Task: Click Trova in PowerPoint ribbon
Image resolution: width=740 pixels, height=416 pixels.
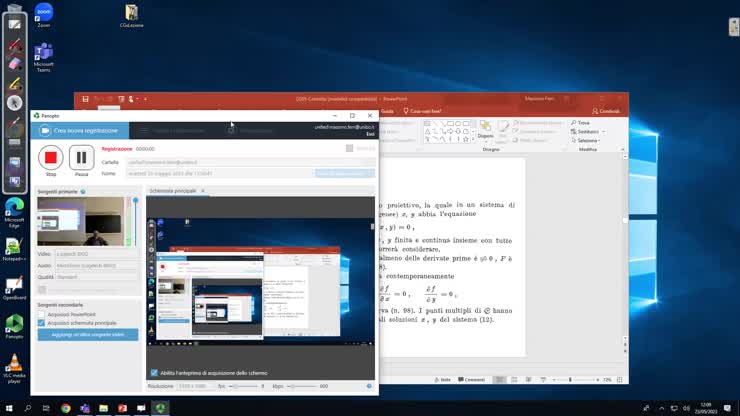Action: pos(583,123)
